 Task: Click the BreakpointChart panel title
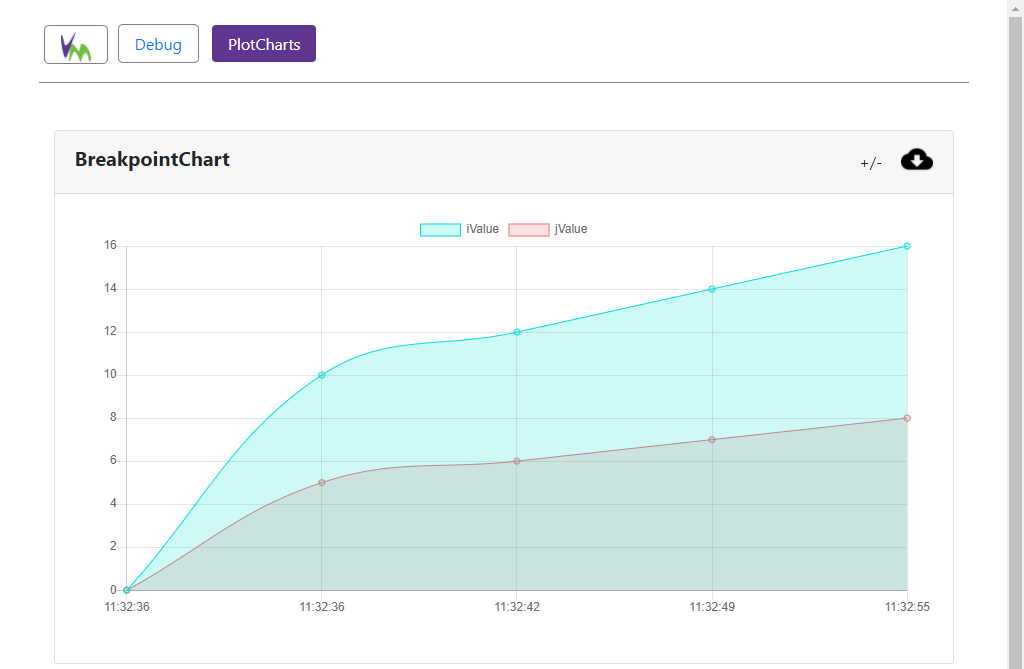152,160
